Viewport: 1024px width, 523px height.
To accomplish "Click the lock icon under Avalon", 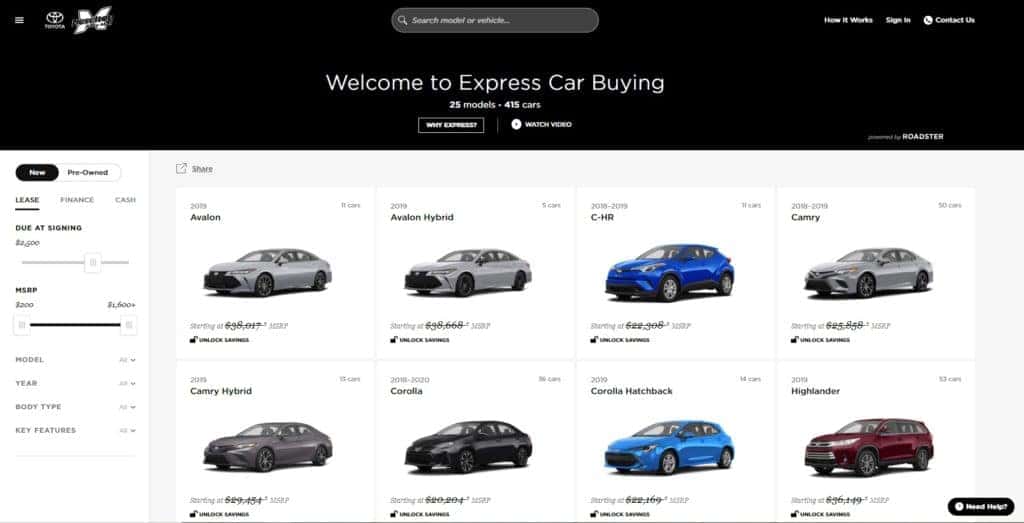I will [x=193, y=340].
